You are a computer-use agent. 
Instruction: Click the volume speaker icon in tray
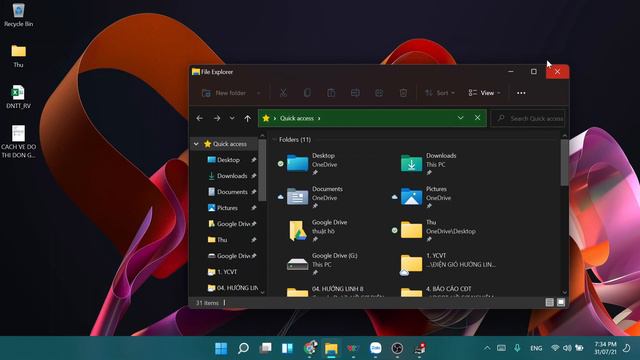click(567, 348)
